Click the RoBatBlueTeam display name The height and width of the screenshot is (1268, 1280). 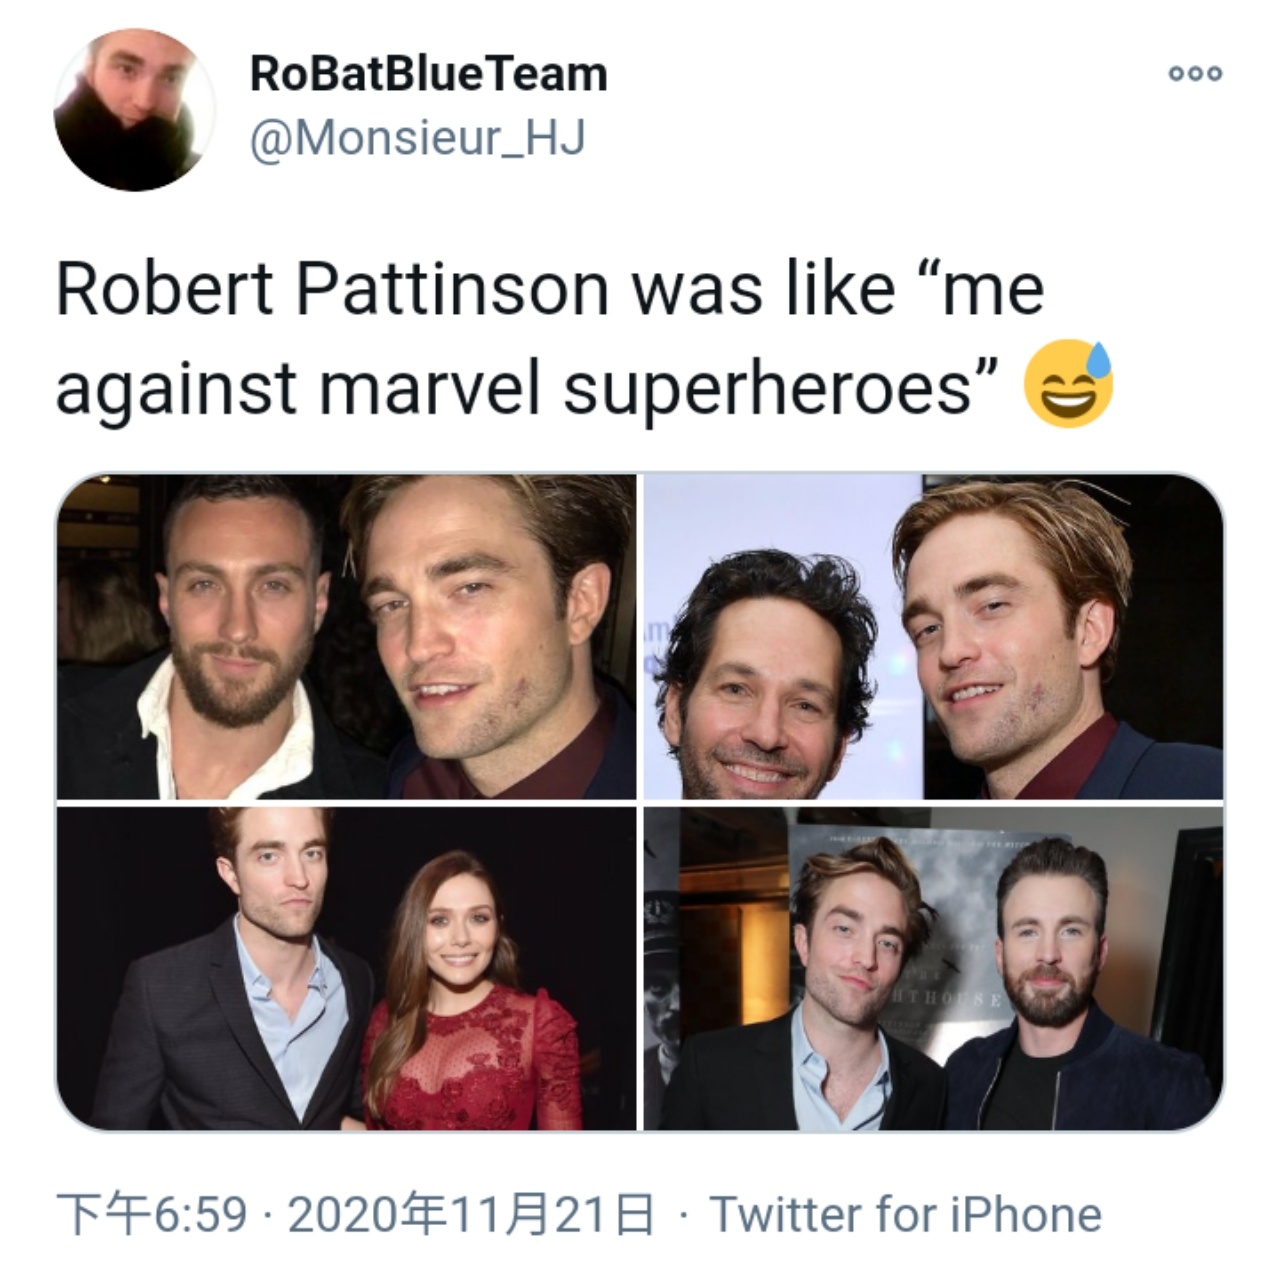[x=428, y=73]
